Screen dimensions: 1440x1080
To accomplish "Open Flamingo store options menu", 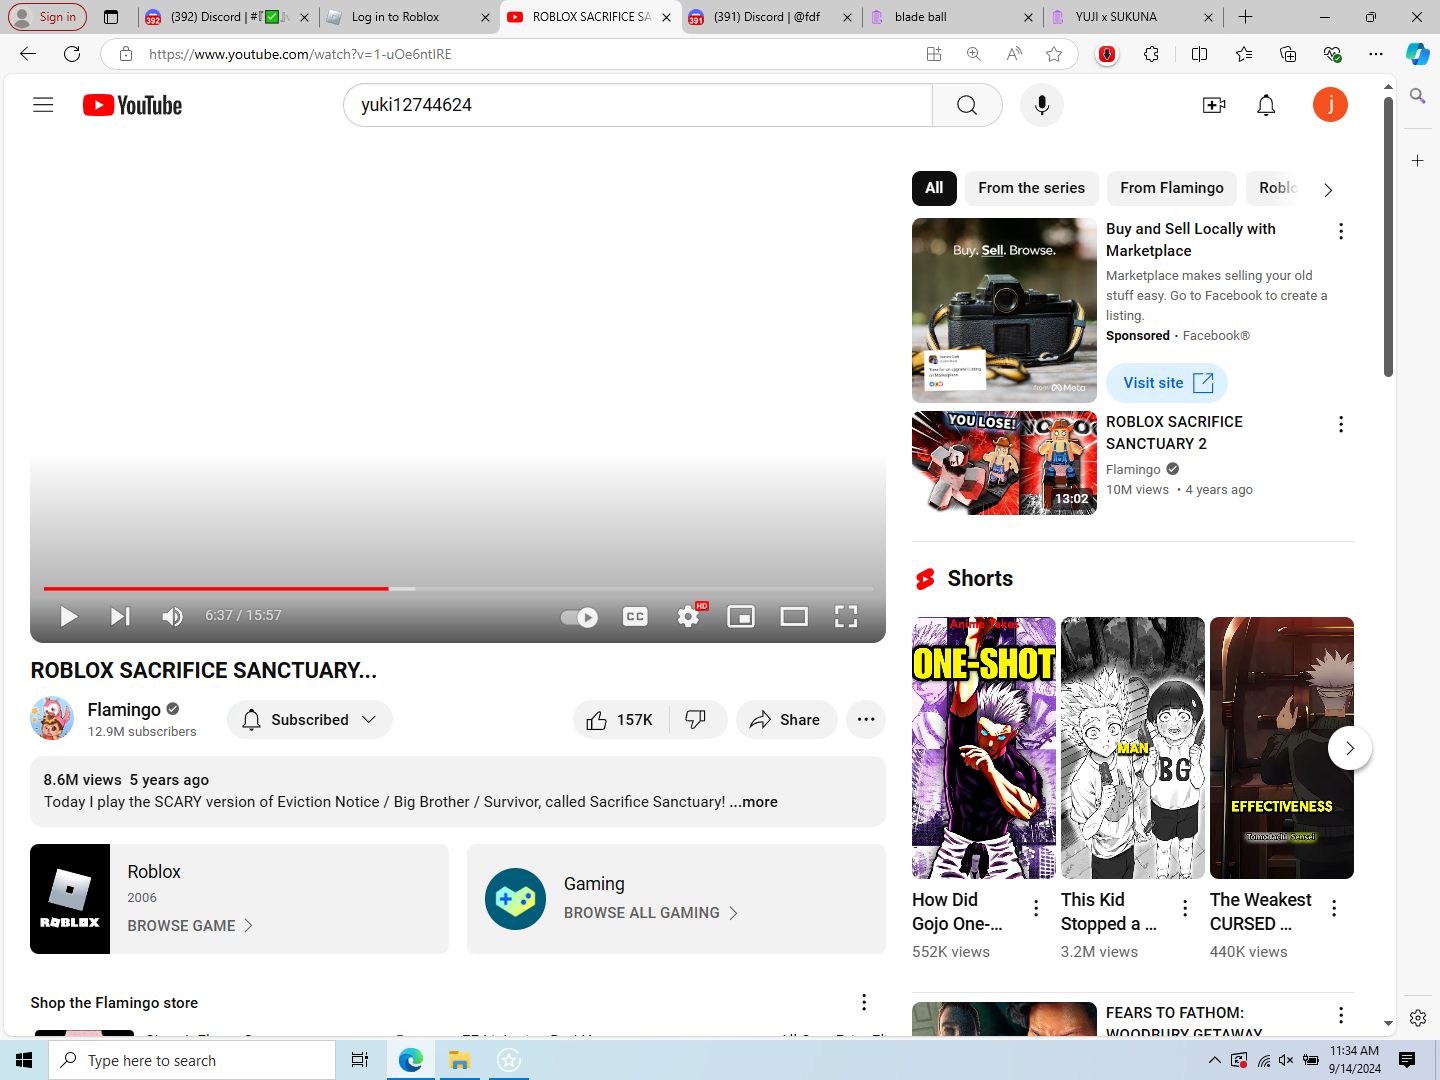I will pyautogui.click(x=864, y=1002).
